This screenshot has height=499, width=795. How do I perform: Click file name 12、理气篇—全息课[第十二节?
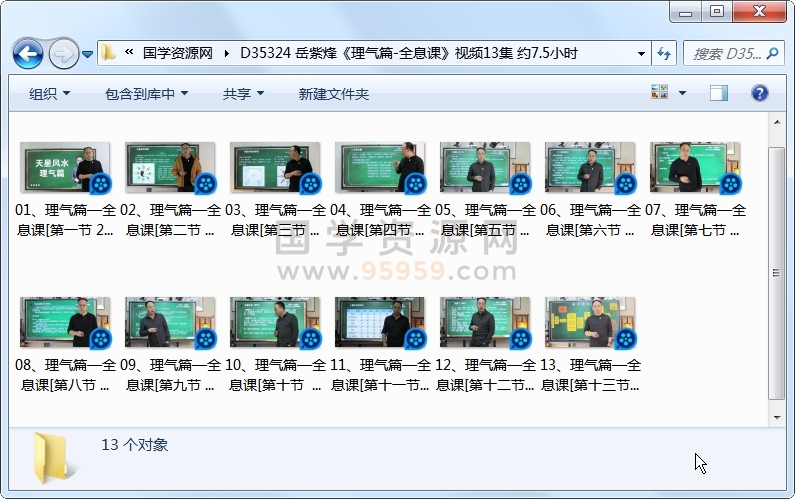(x=485, y=375)
